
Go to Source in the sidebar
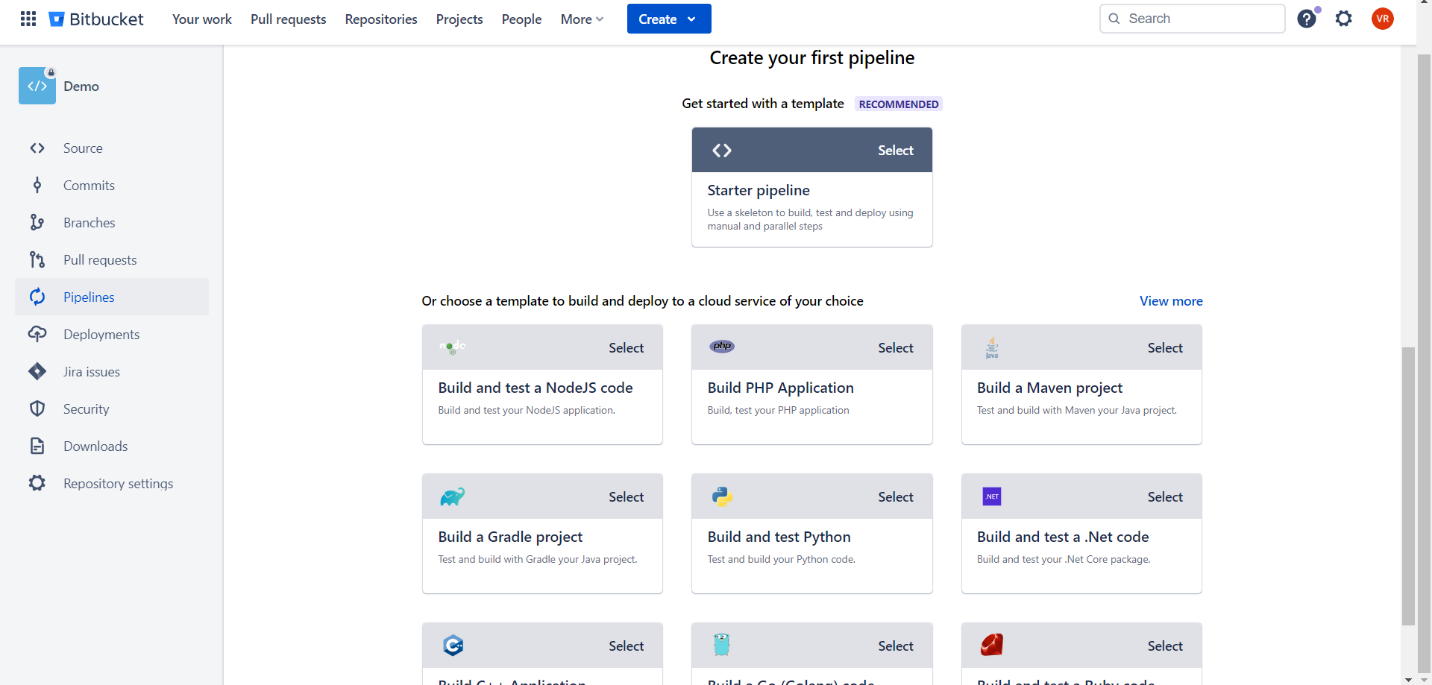click(x=112, y=148)
